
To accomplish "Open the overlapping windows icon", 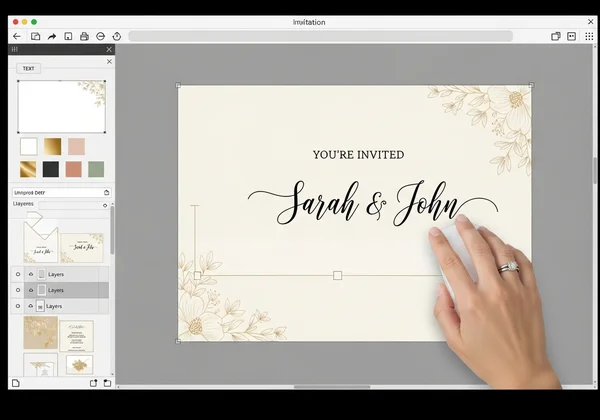I will pos(556,36).
